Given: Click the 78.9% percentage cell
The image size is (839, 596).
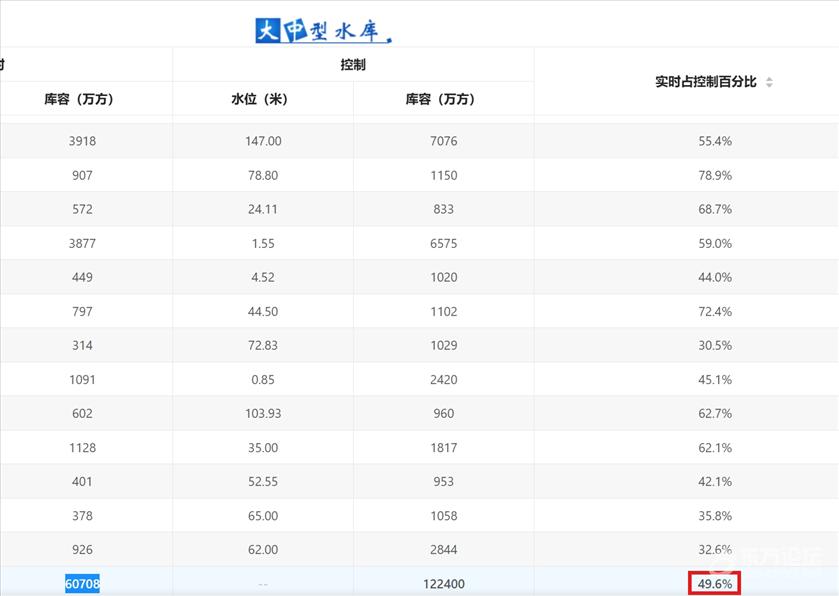Looking at the screenshot, I should click(x=715, y=175).
